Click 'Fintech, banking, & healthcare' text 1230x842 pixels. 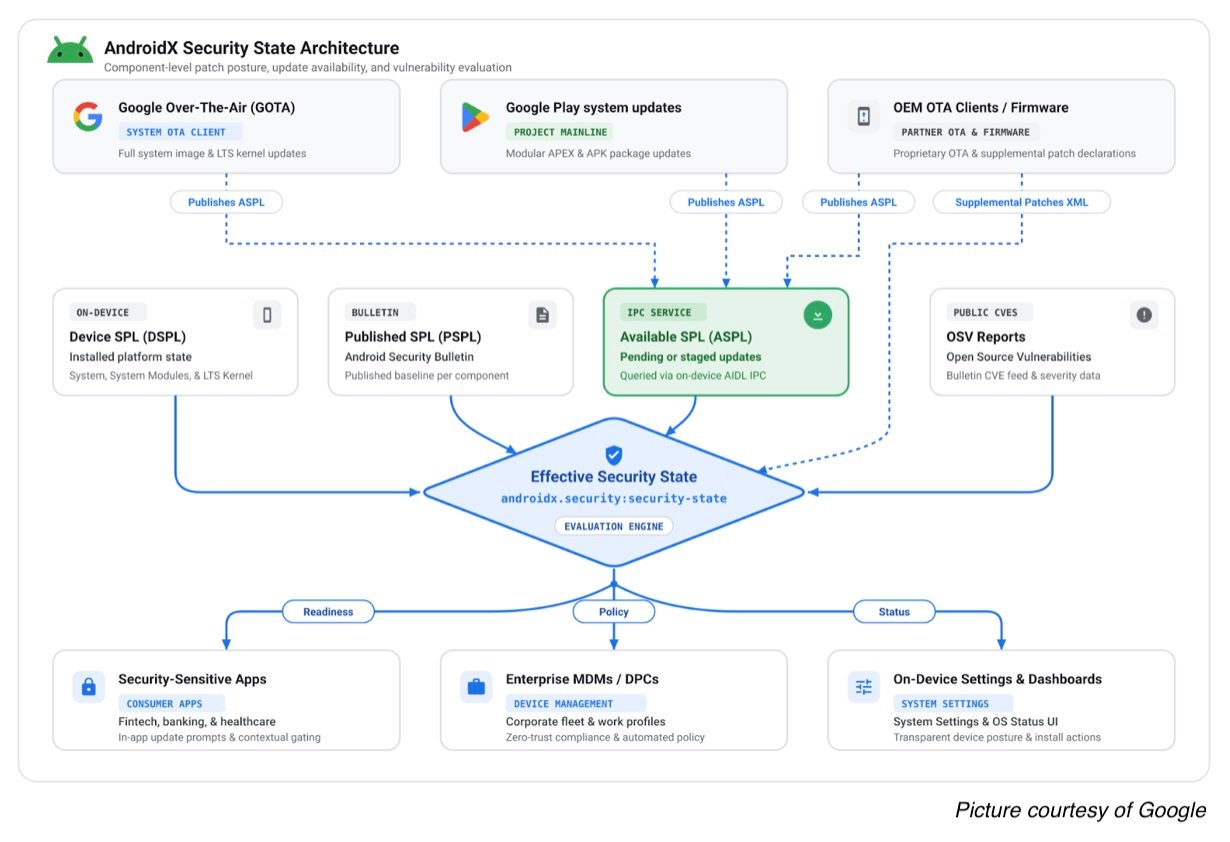pos(197,722)
